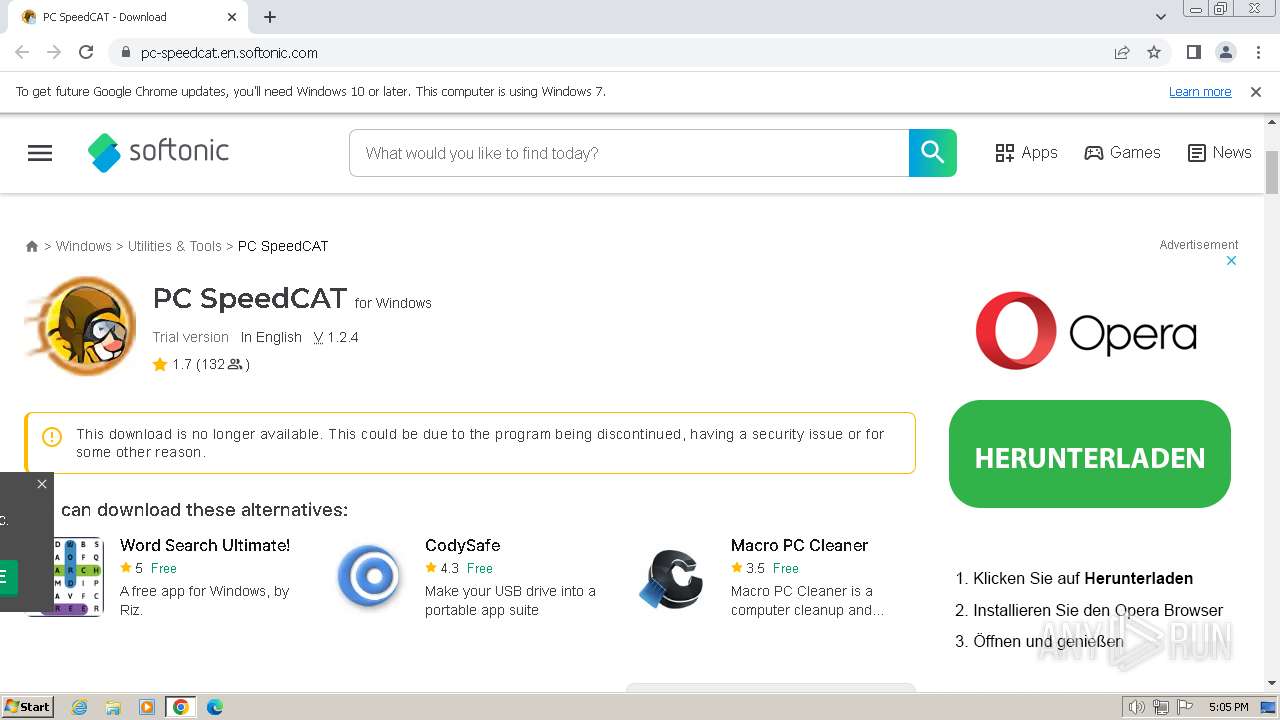Click the green HERUNTERLADEN button

click(1090, 455)
